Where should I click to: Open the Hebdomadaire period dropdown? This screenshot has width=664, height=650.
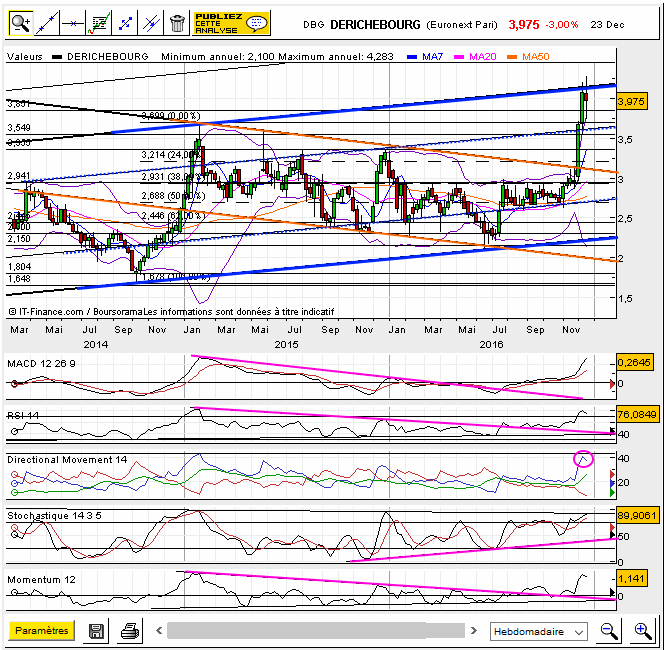539,631
